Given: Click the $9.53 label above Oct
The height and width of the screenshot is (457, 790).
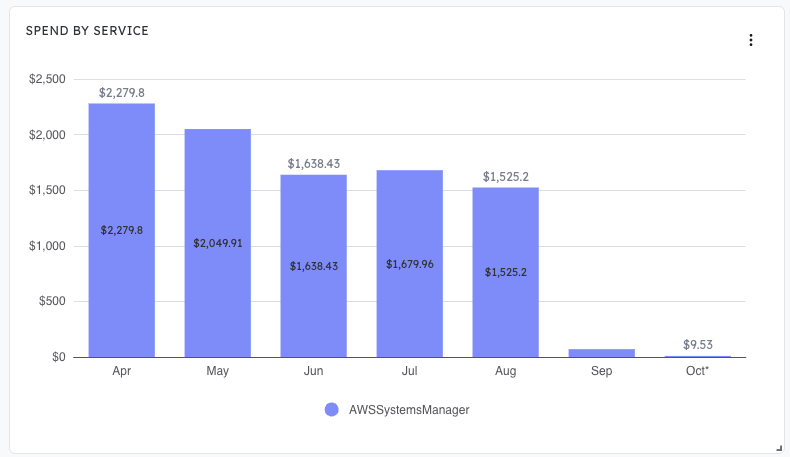Looking at the screenshot, I should click(698, 345).
